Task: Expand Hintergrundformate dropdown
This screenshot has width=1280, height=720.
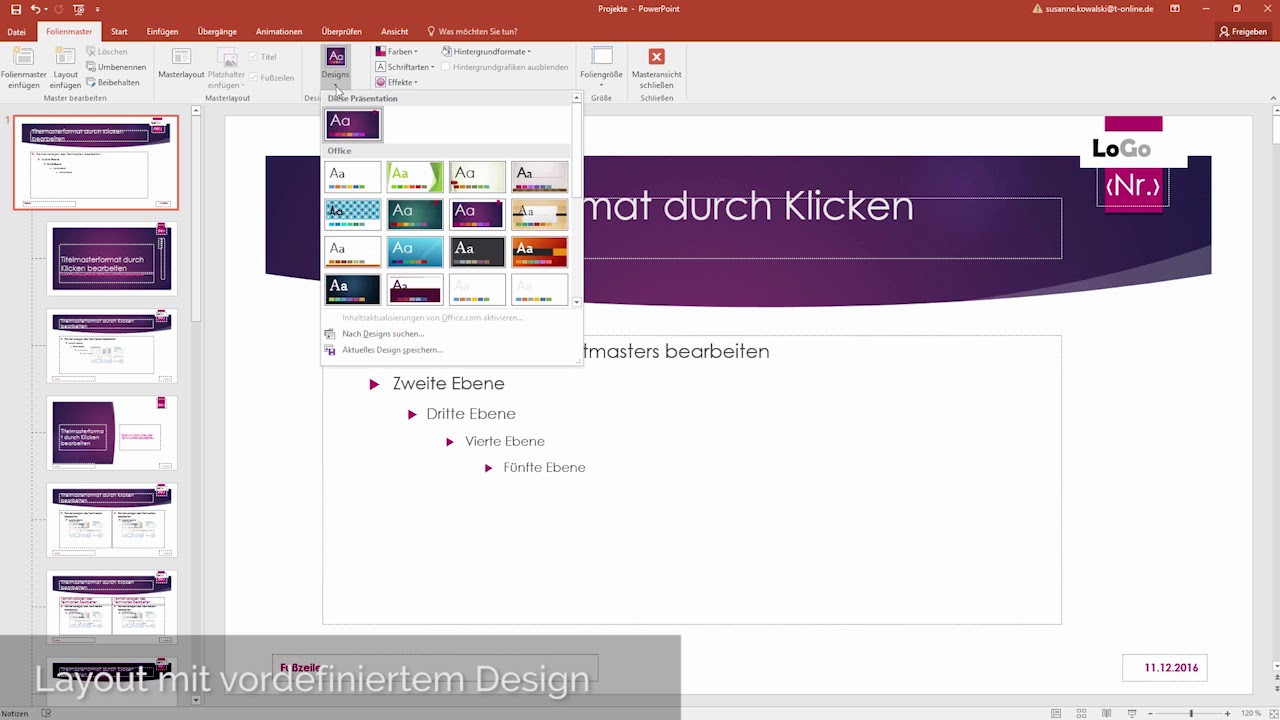Action: 486,51
